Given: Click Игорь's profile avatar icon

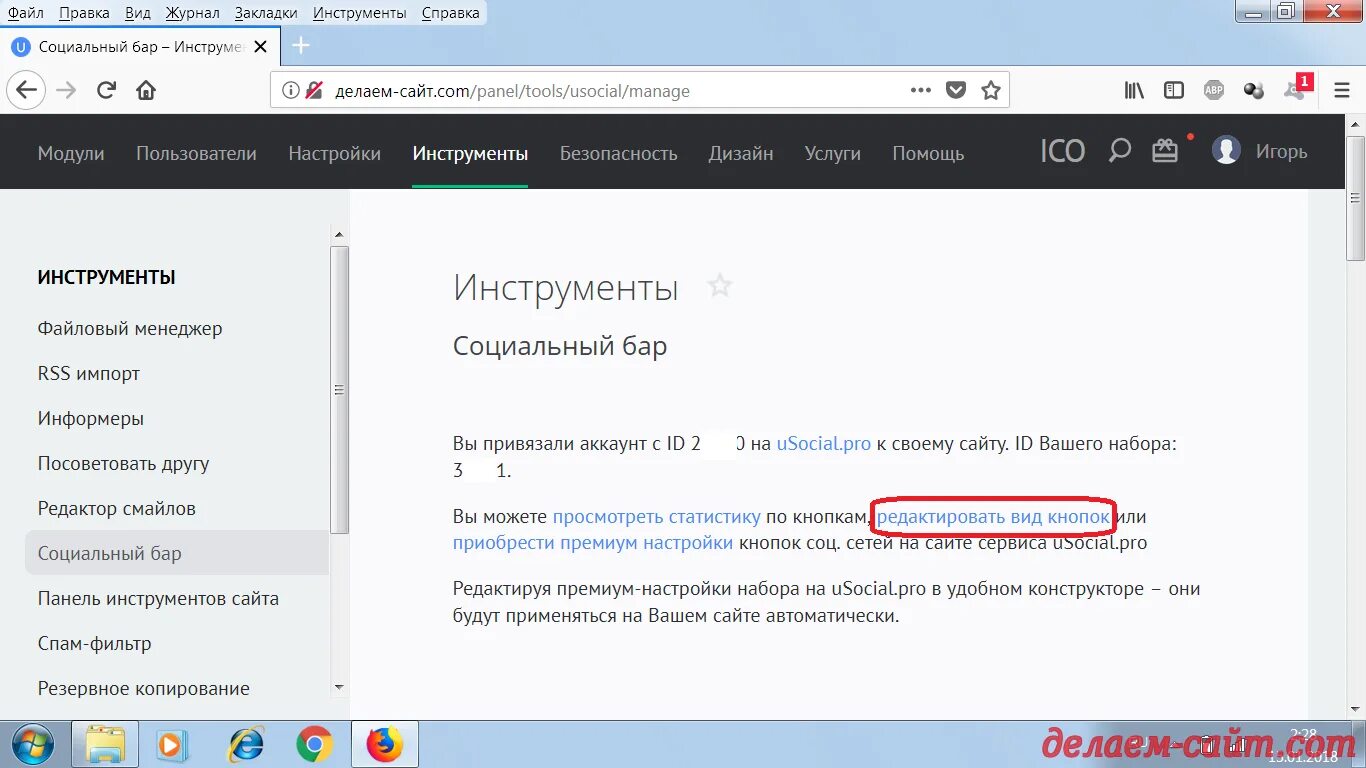Looking at the screenshot, I should (x=1226, y=150).
